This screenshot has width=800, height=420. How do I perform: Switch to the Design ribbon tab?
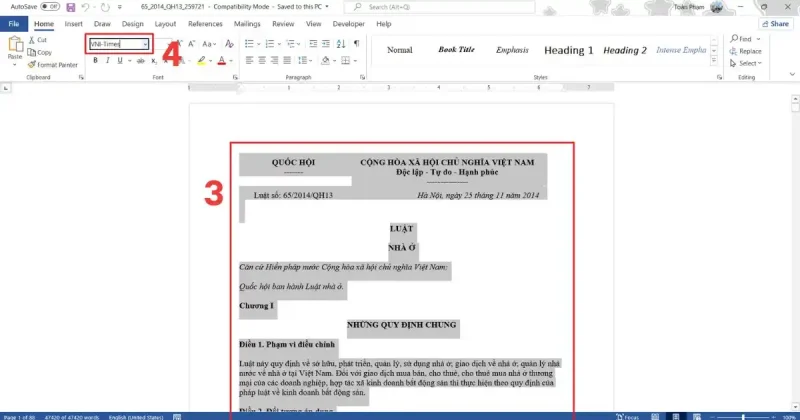[132, 24]
